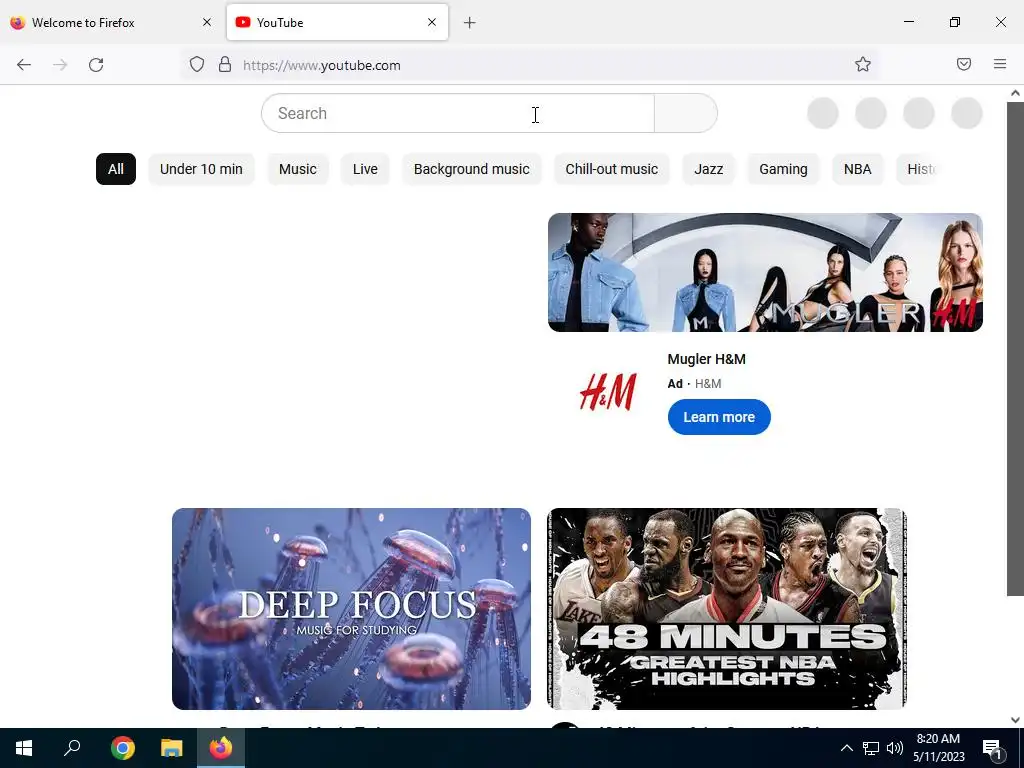Choose the Music category chip

(298, 169)
